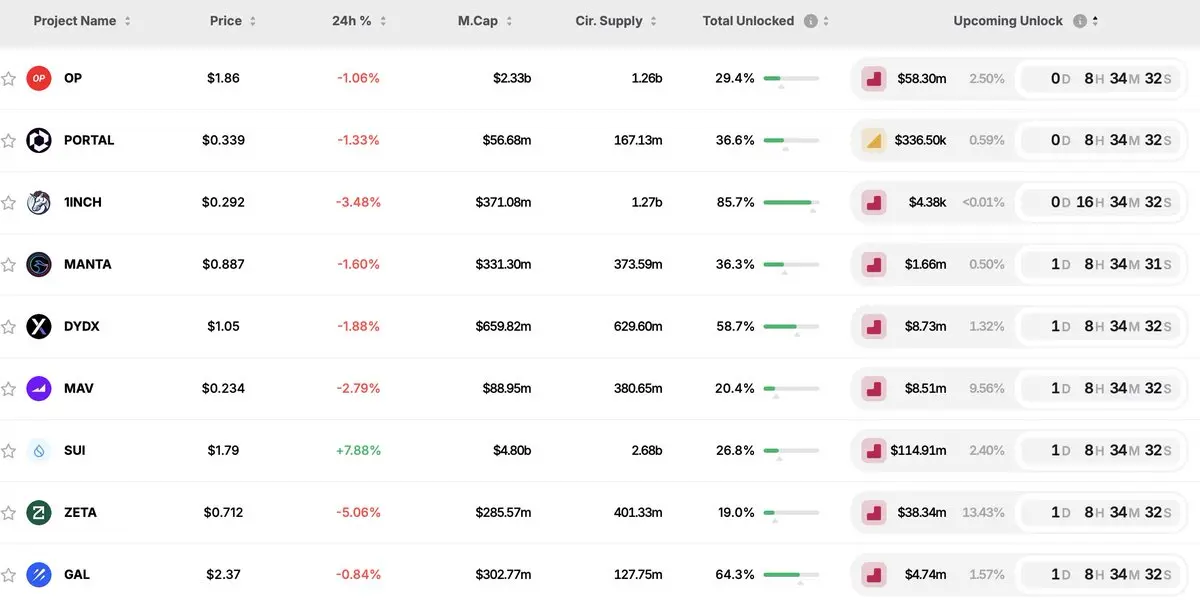Click the orange unlock icon in PORTAL row
The height and width of the screenshot is (600, 1200).
click(874, 140)
